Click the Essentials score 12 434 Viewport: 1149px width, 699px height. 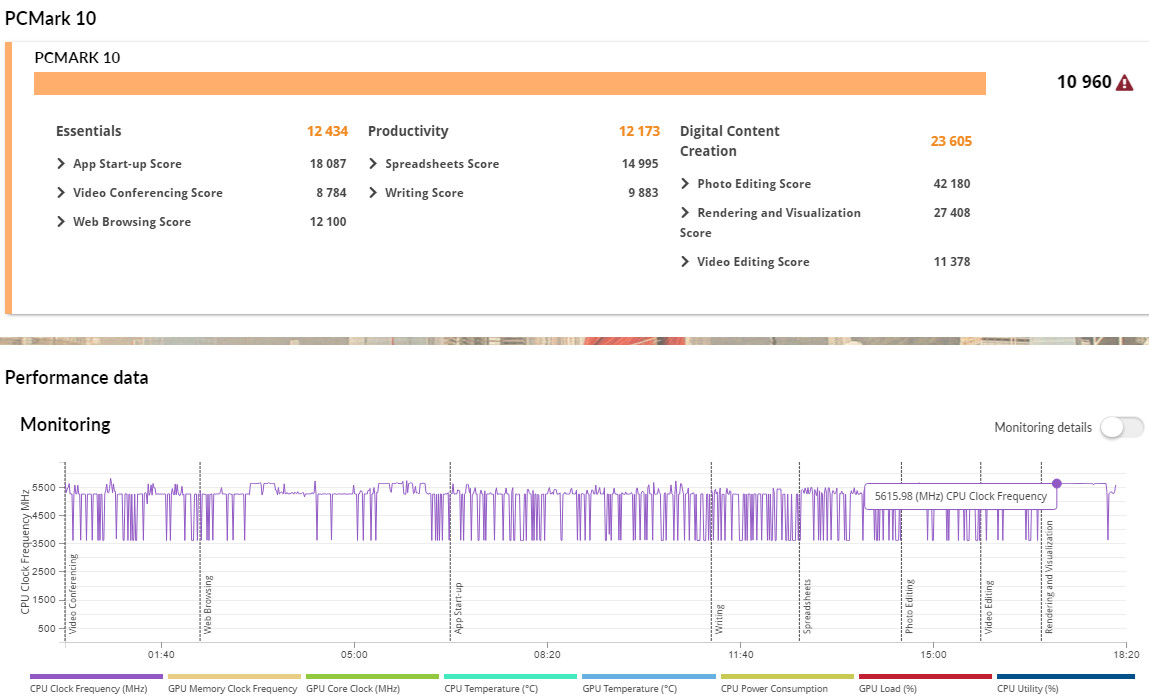(327, 131)
